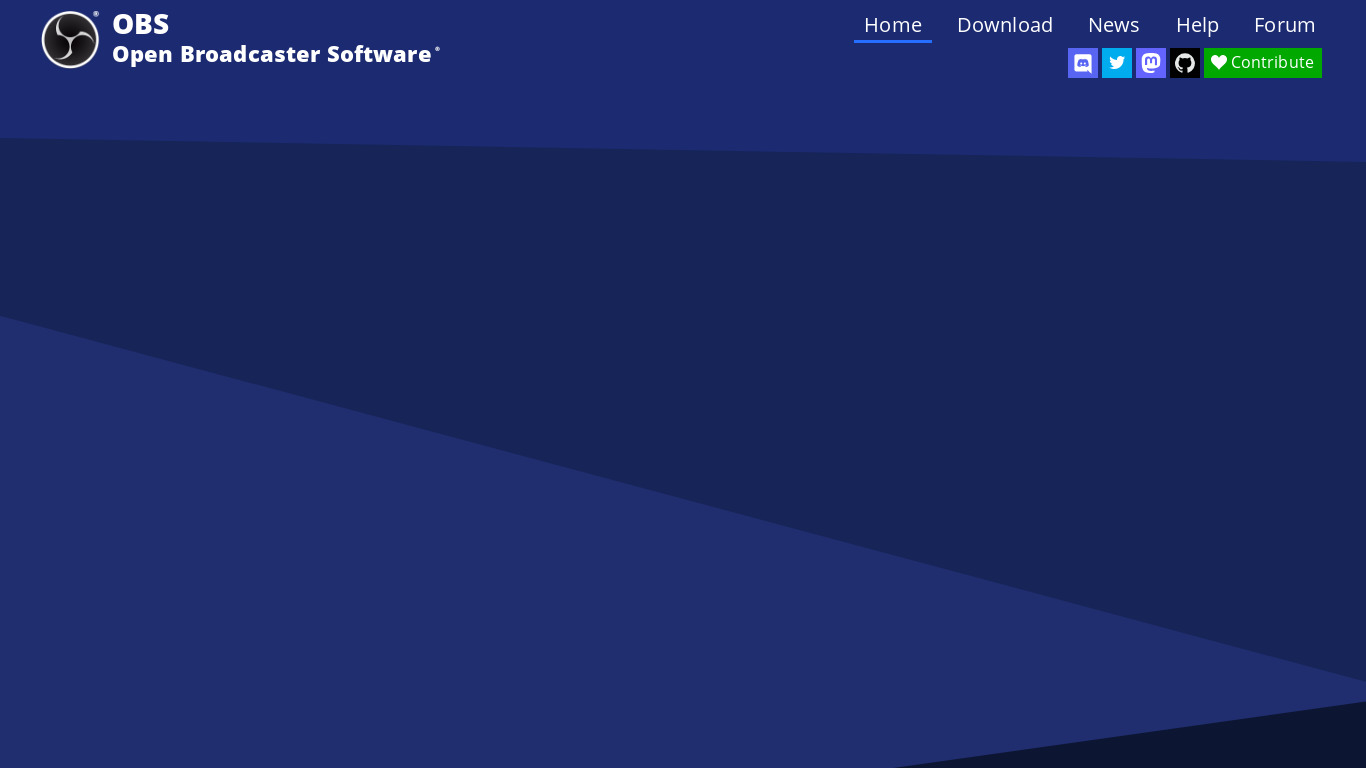Open the Twitter social icon
Image resolution: width=1366 pixels, height=768 pixels.
(x=1117, y=63)
